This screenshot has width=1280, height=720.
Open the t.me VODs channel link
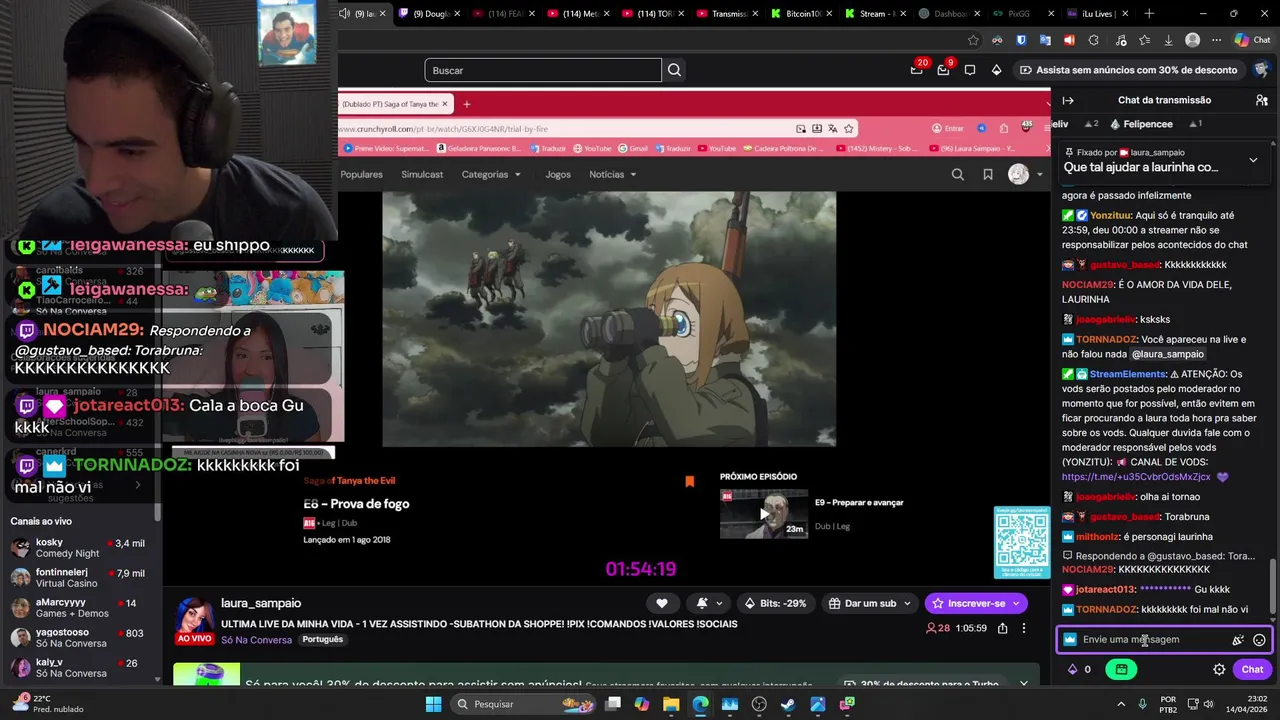click(x=1136, y=477)
